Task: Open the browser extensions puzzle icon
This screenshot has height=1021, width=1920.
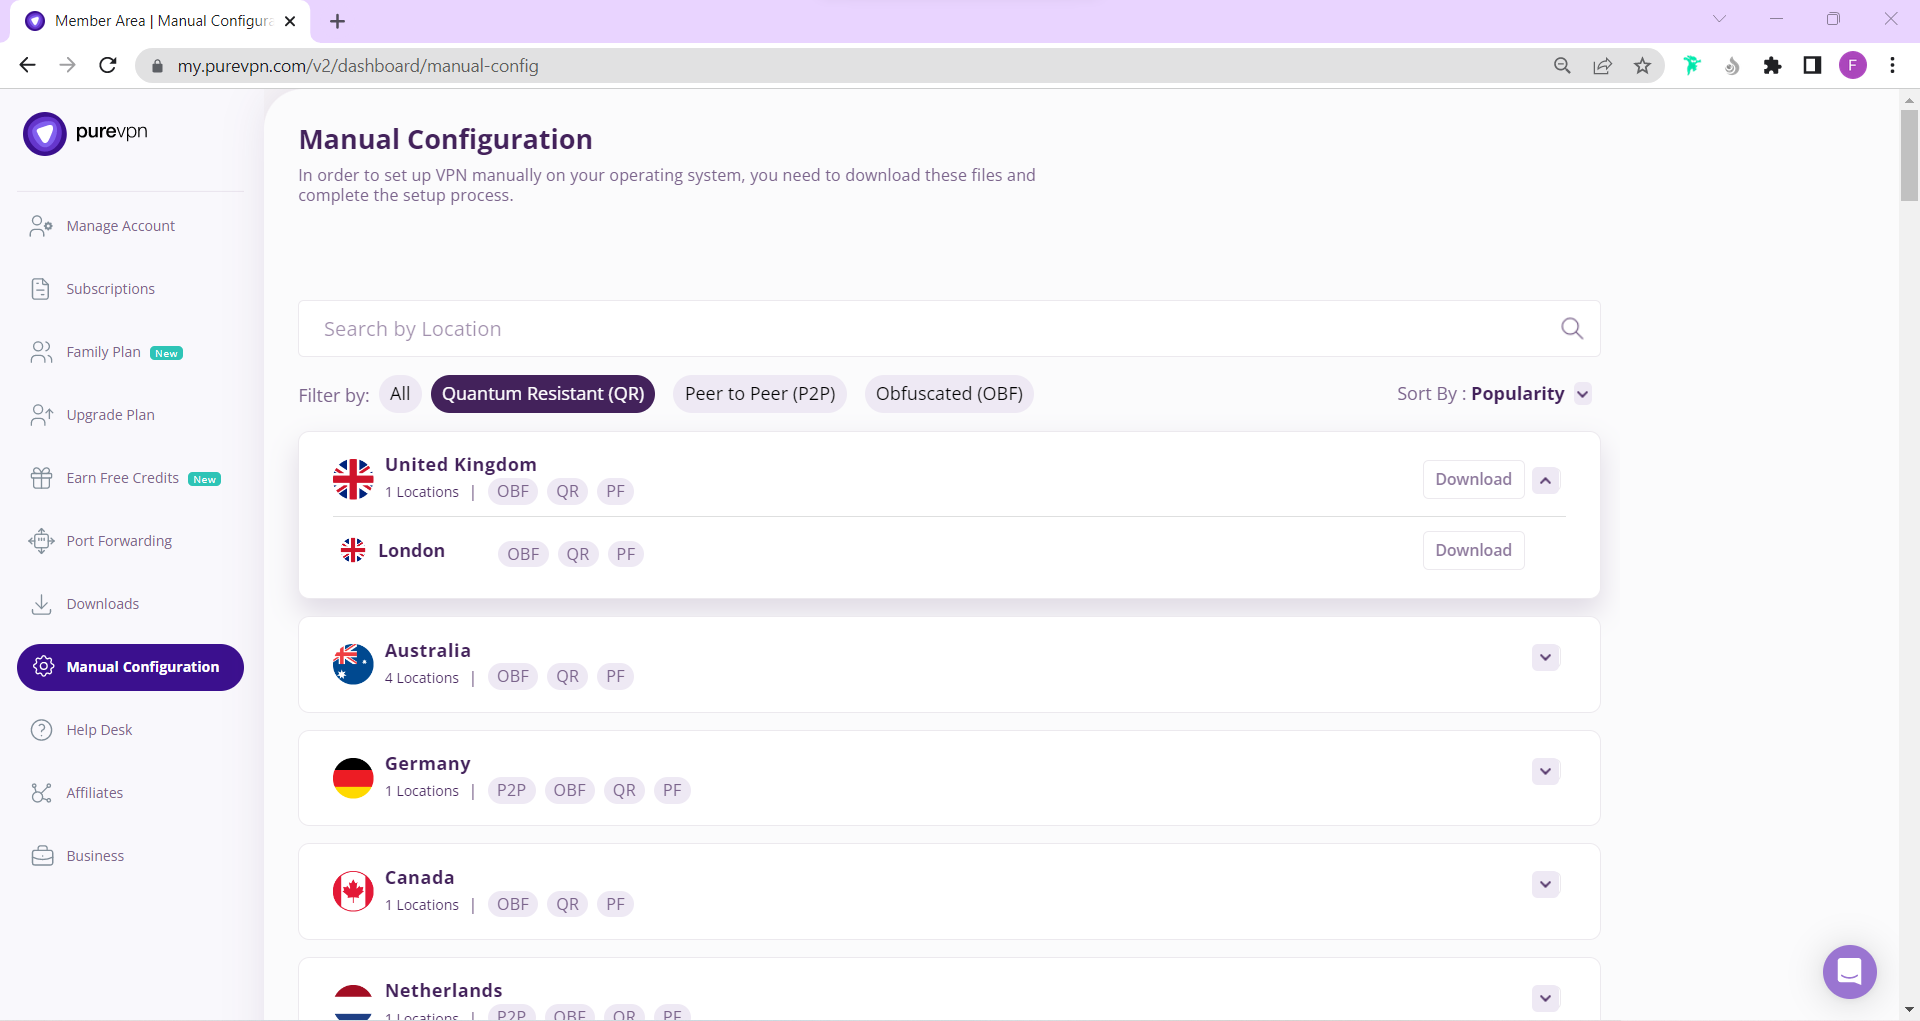Action: 1772,66
